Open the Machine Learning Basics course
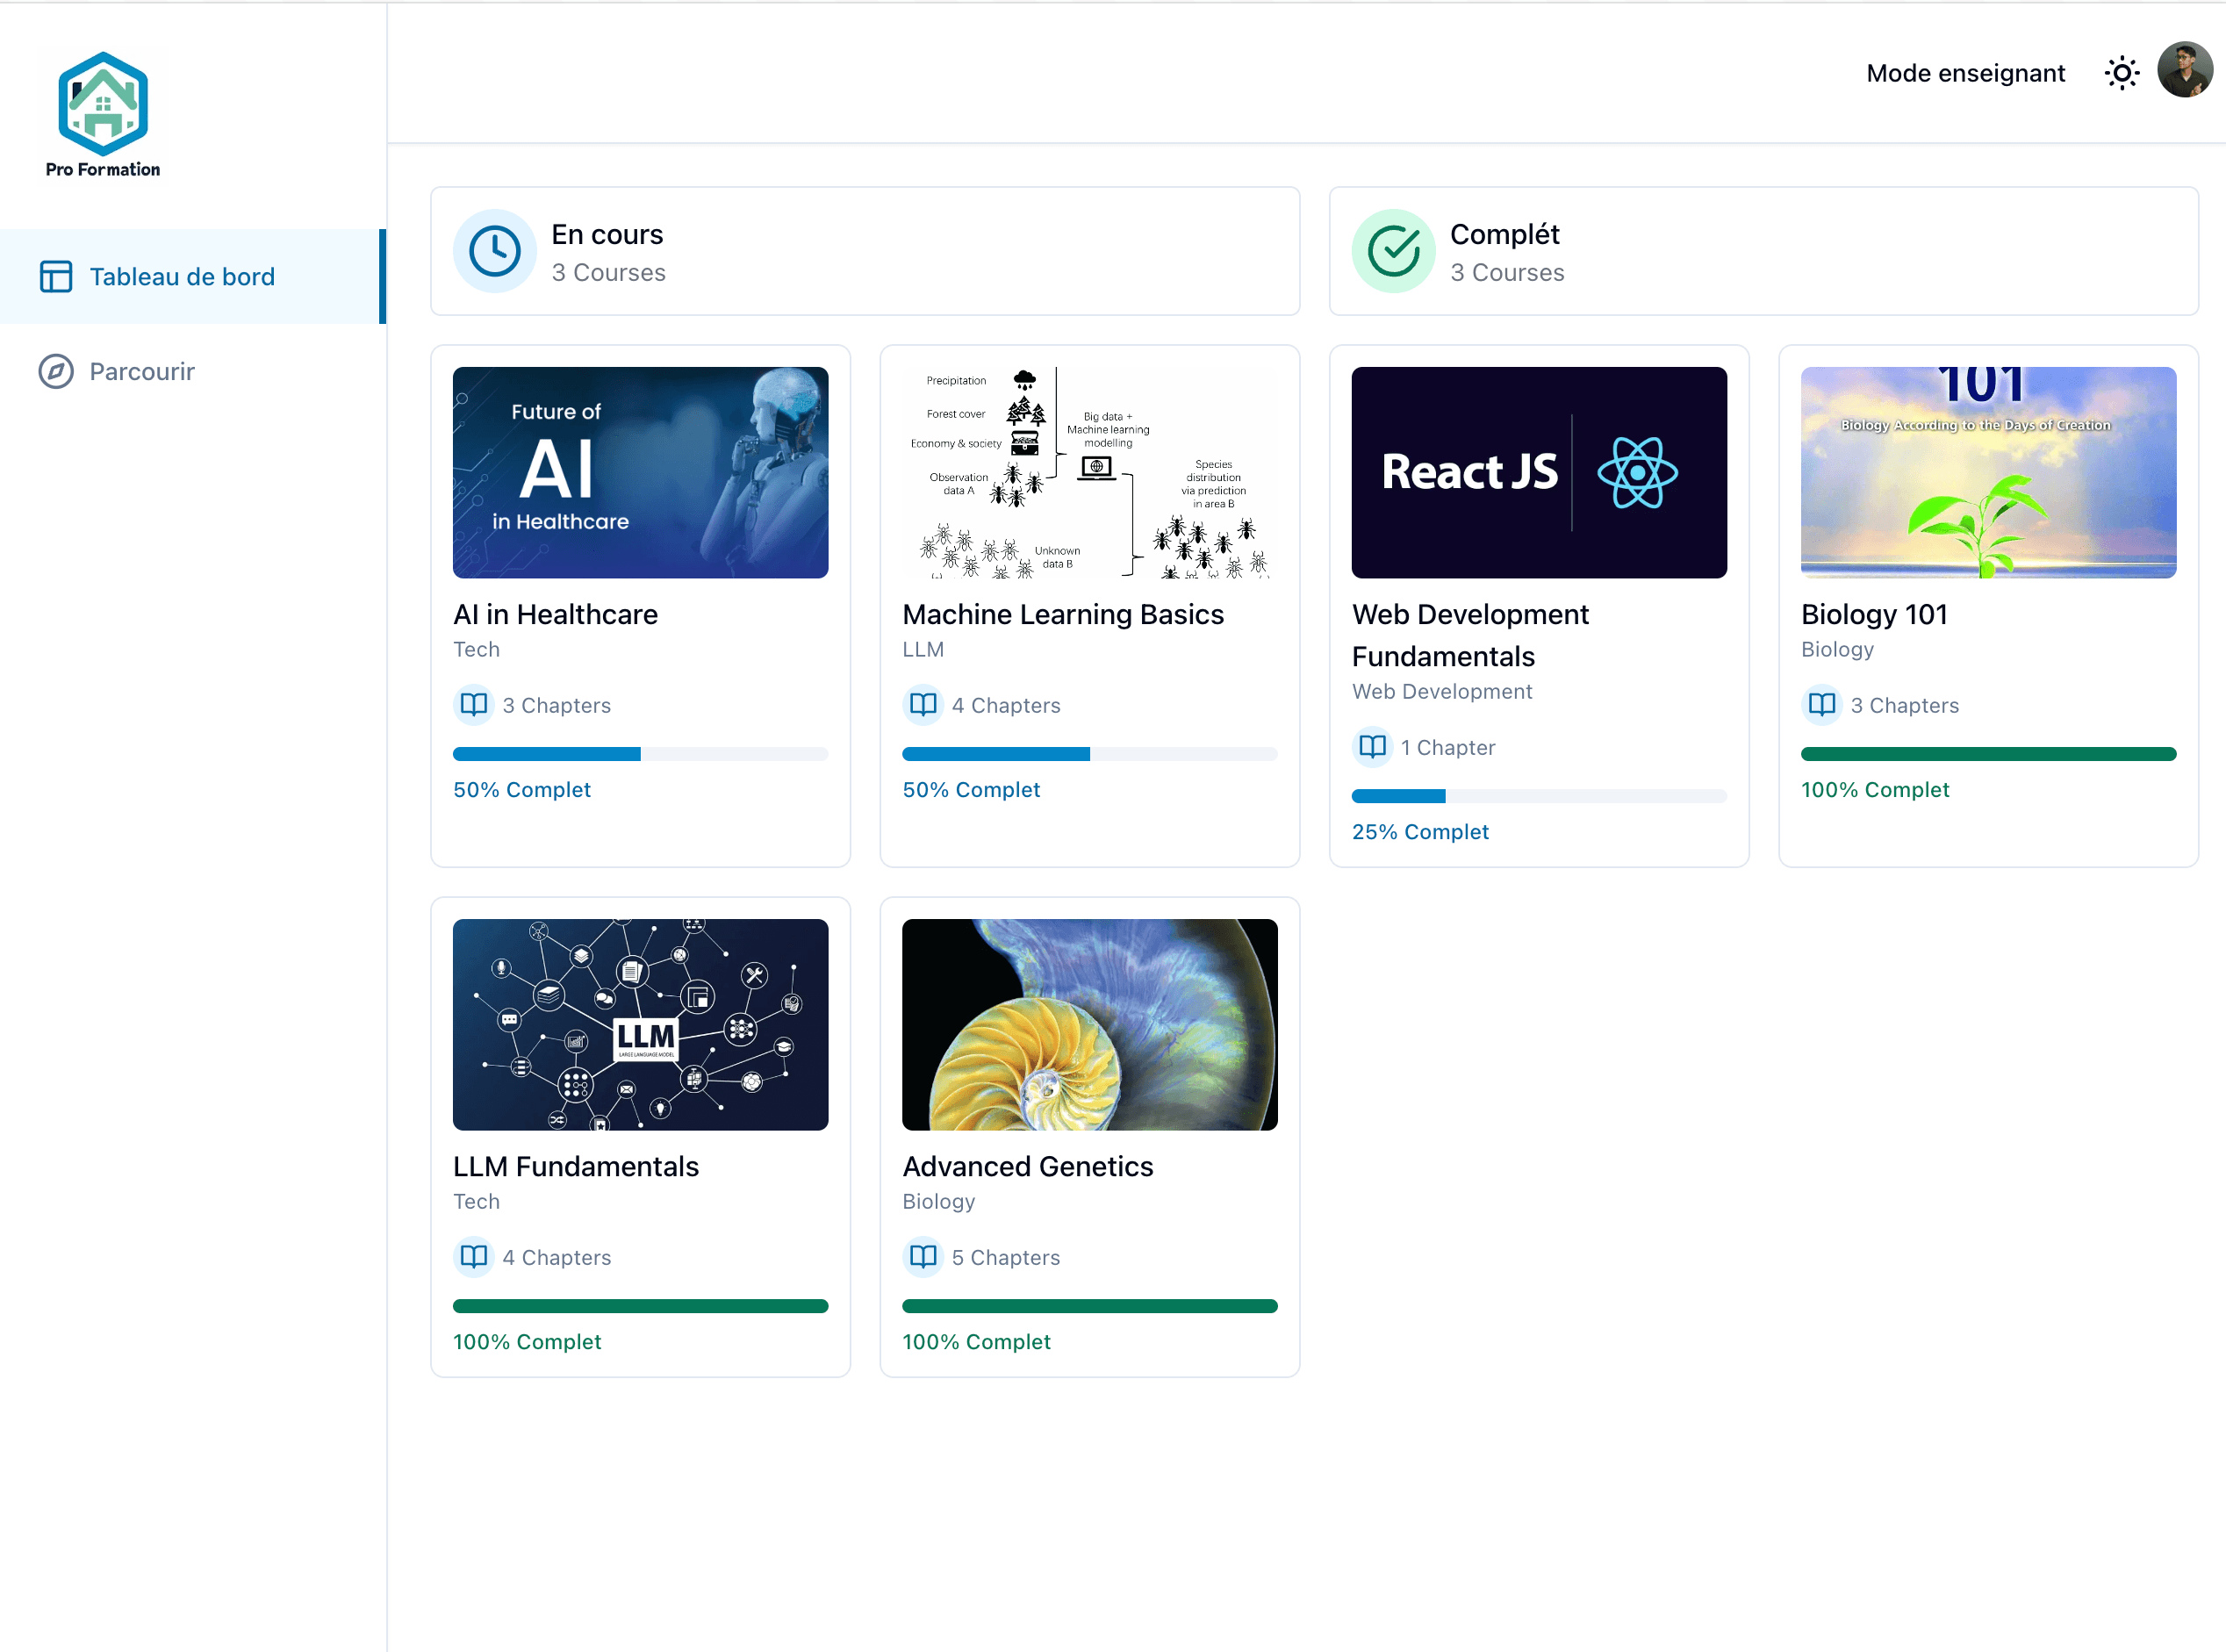Screen dimensions: 2226x1652 tap(1089, 473)
